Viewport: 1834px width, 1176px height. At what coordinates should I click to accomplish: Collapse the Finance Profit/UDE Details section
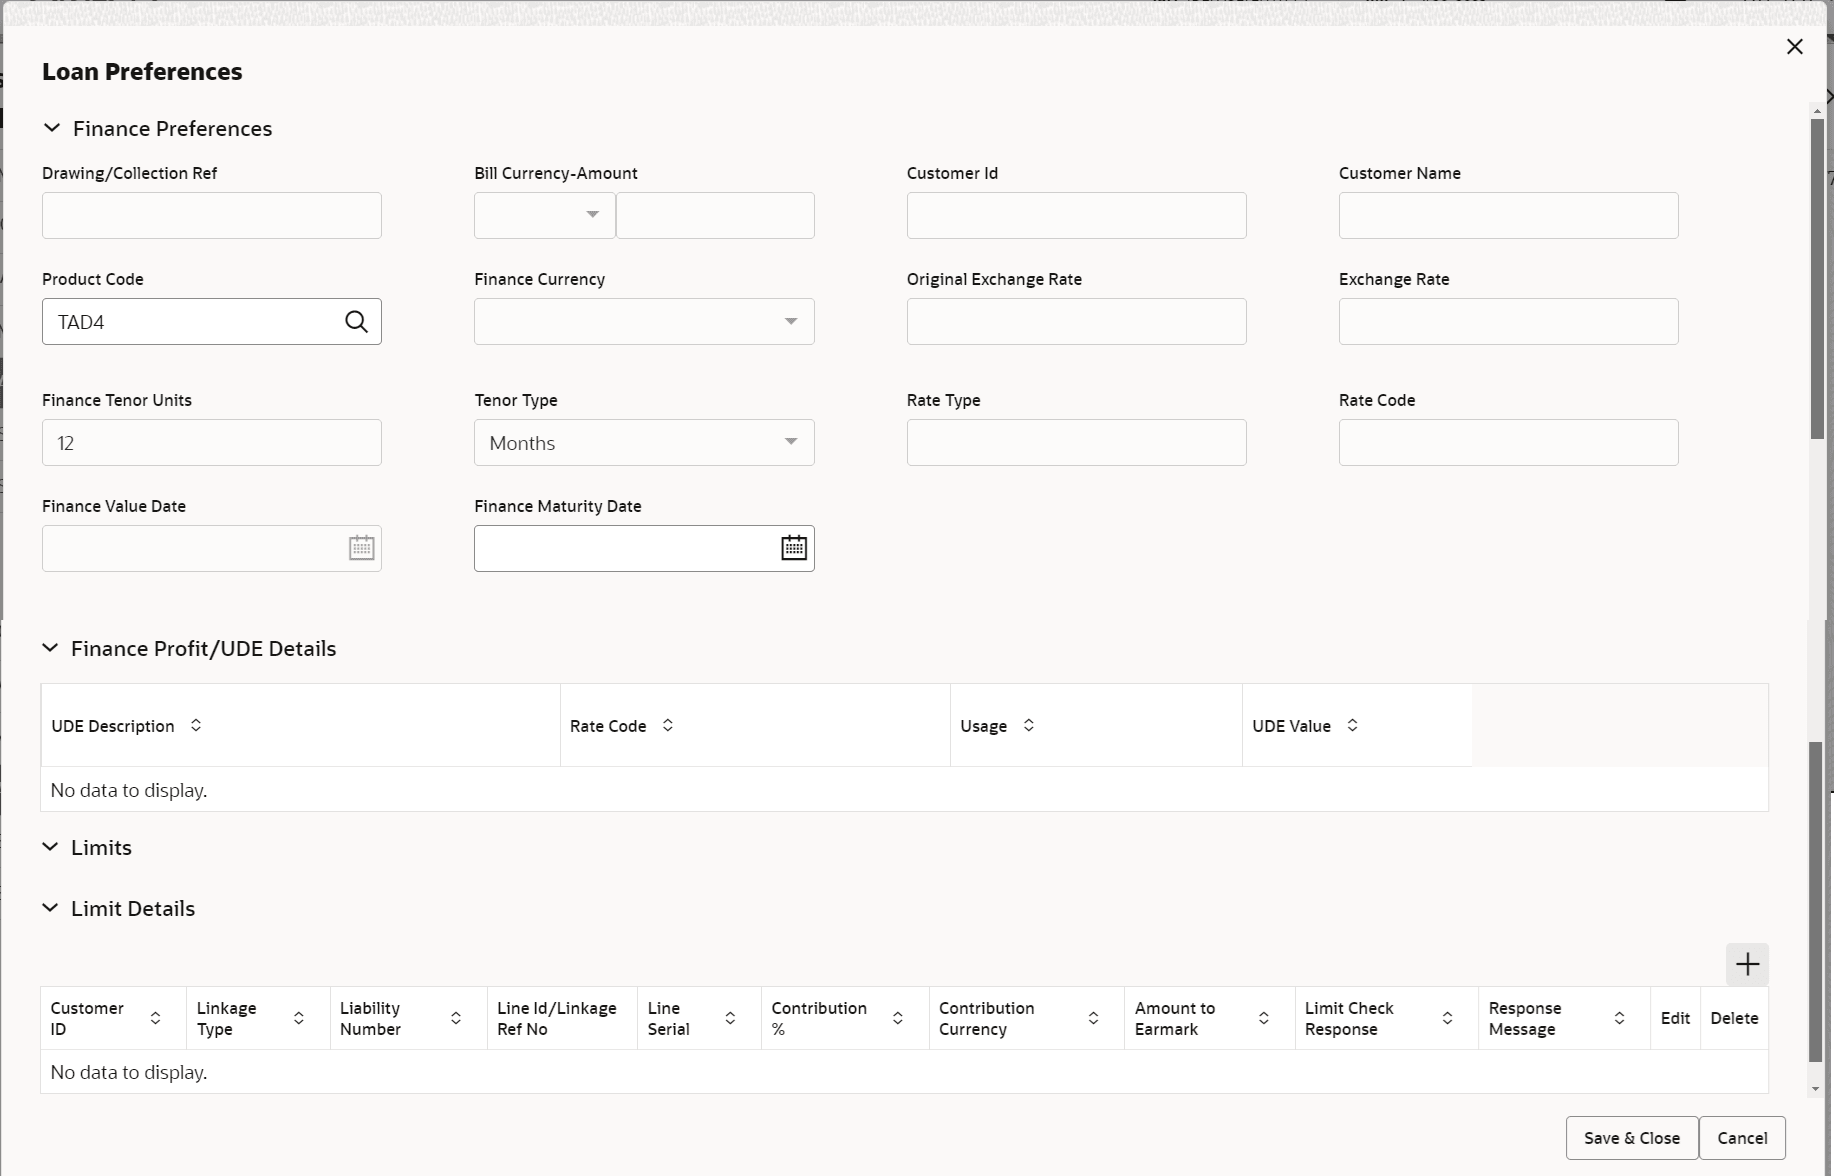pyautogui.click(x=50, y=648)
